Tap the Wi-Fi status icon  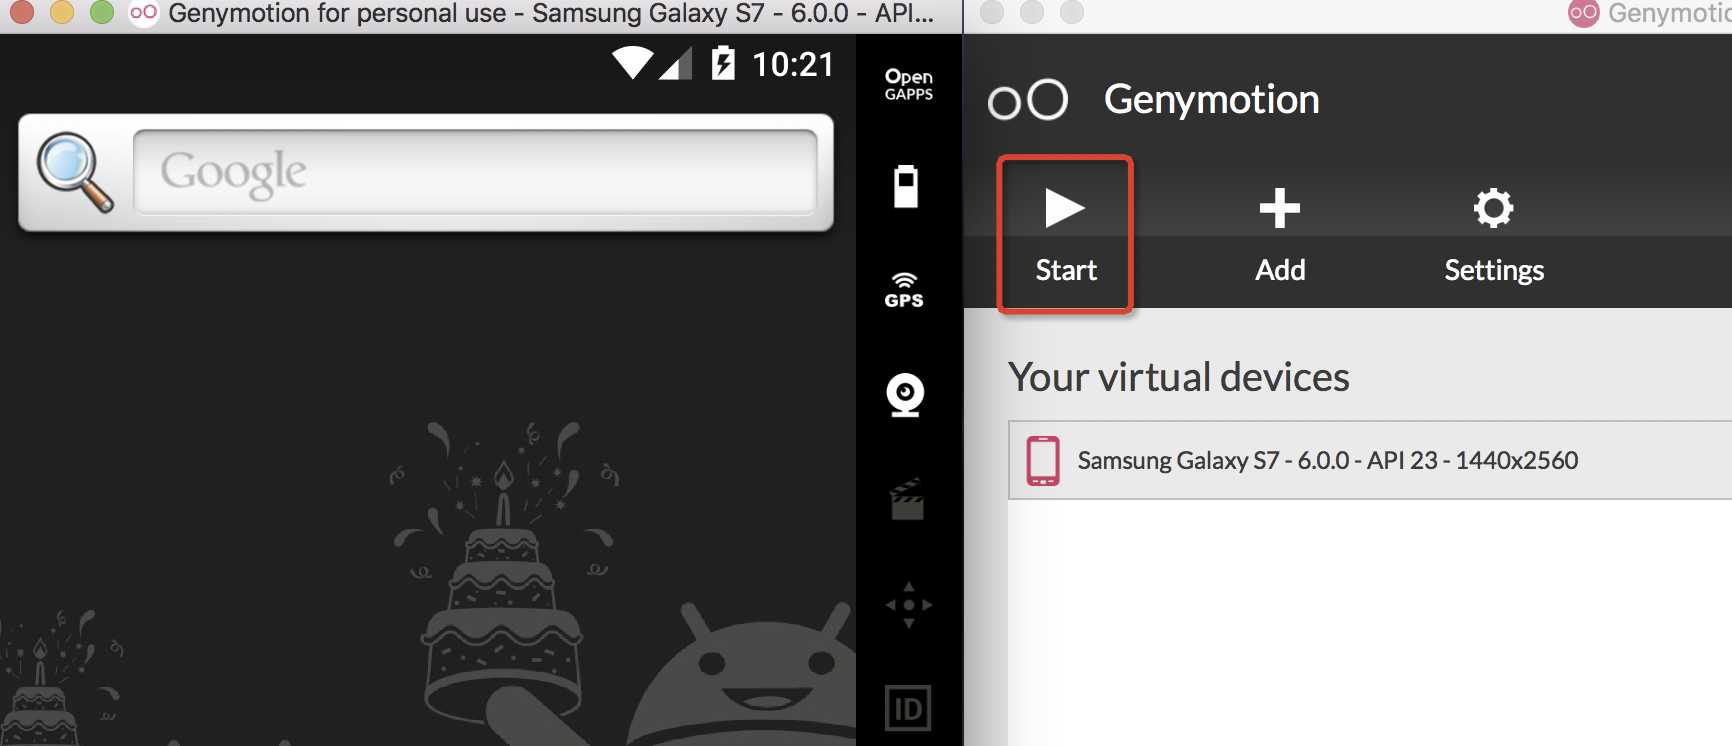[632, 62]
